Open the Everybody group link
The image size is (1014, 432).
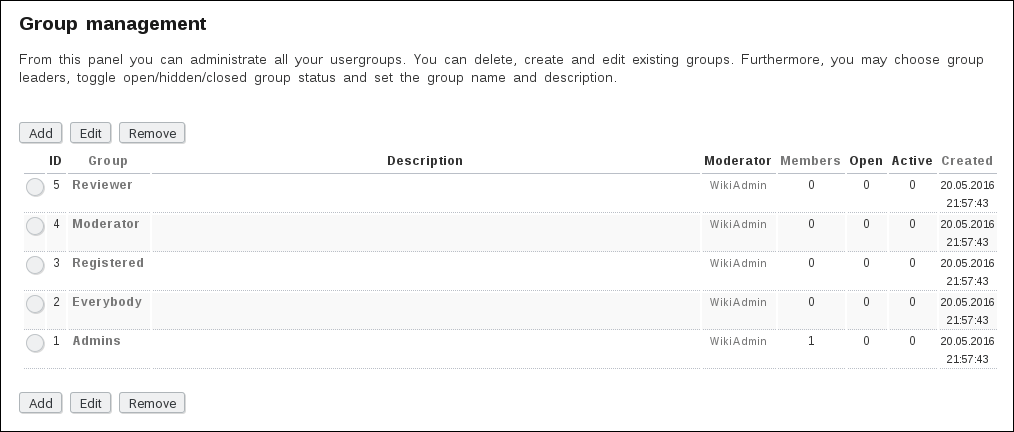[x=107, y=302]
